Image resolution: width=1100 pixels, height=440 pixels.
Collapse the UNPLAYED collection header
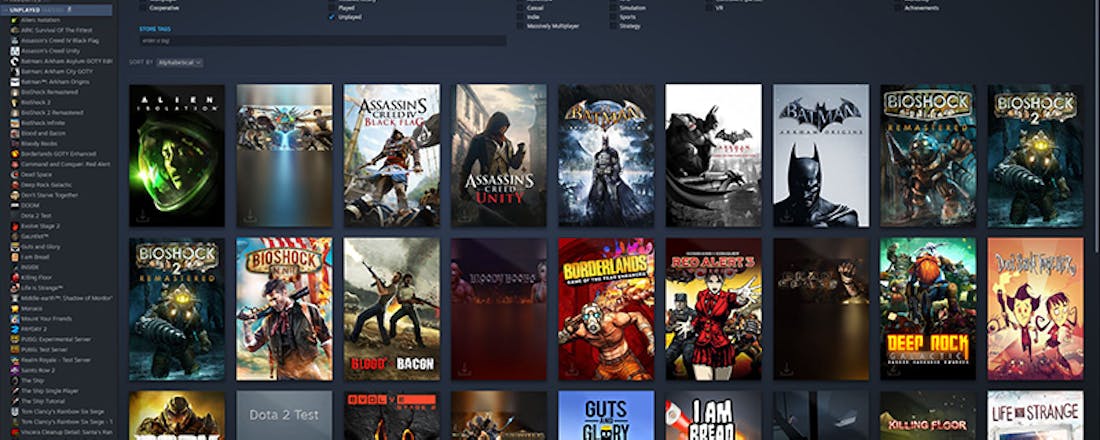(x=56, y=11)
